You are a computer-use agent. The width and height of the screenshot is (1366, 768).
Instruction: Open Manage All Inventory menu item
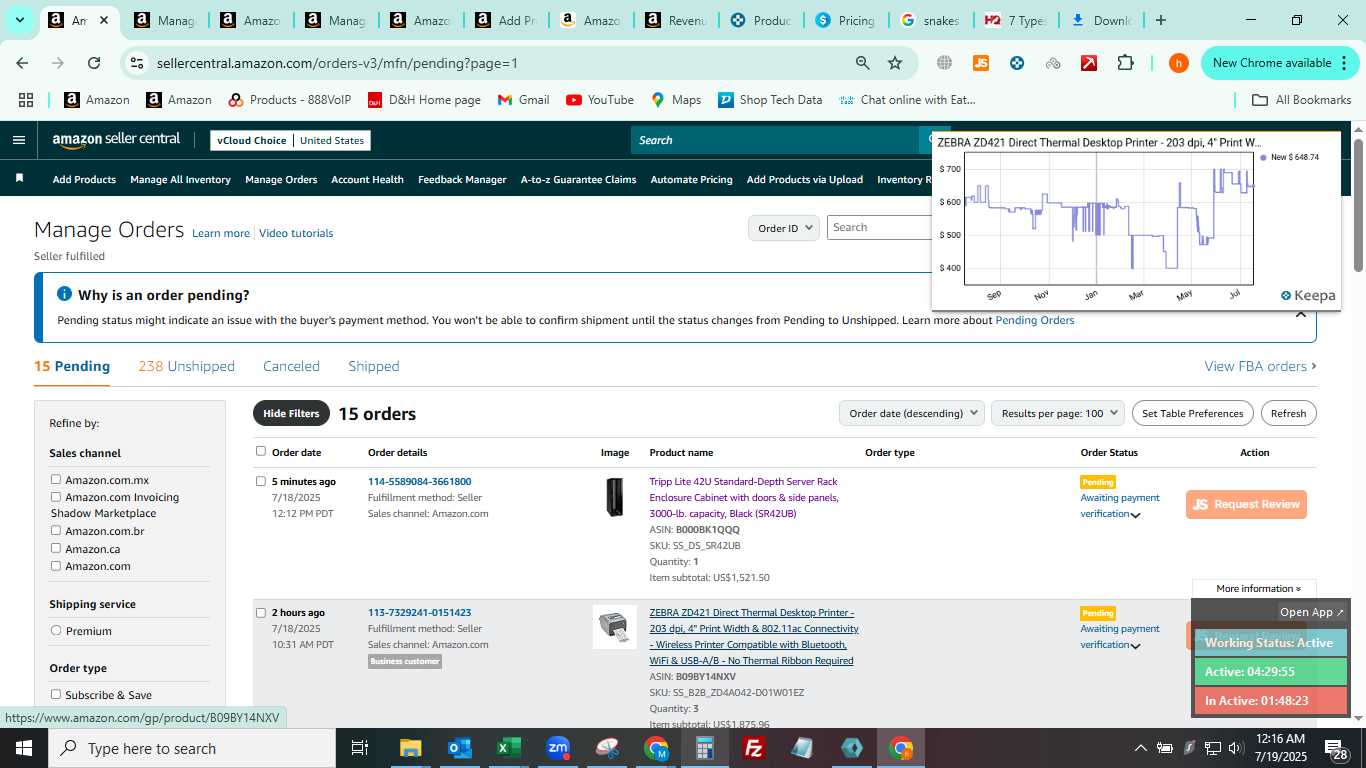180,180
